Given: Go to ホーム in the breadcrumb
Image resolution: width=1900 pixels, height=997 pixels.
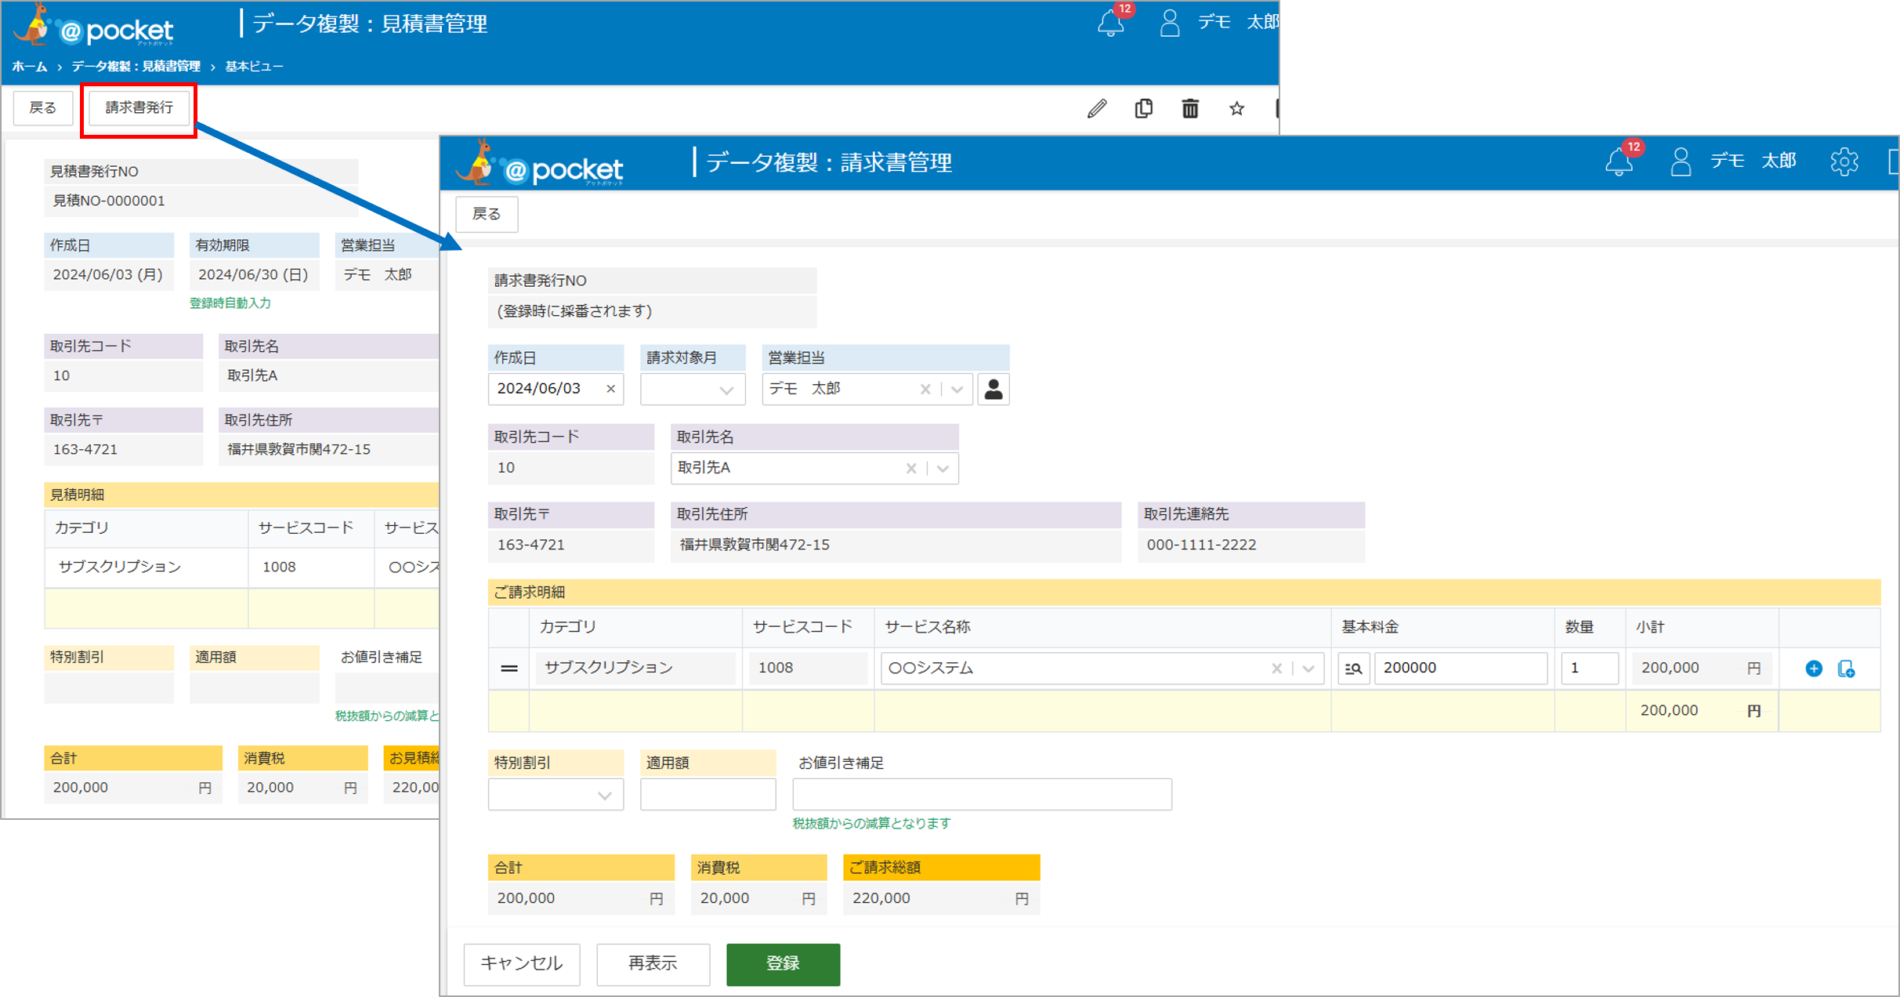Looking at the screenshot, I should [x=29, y=67].
